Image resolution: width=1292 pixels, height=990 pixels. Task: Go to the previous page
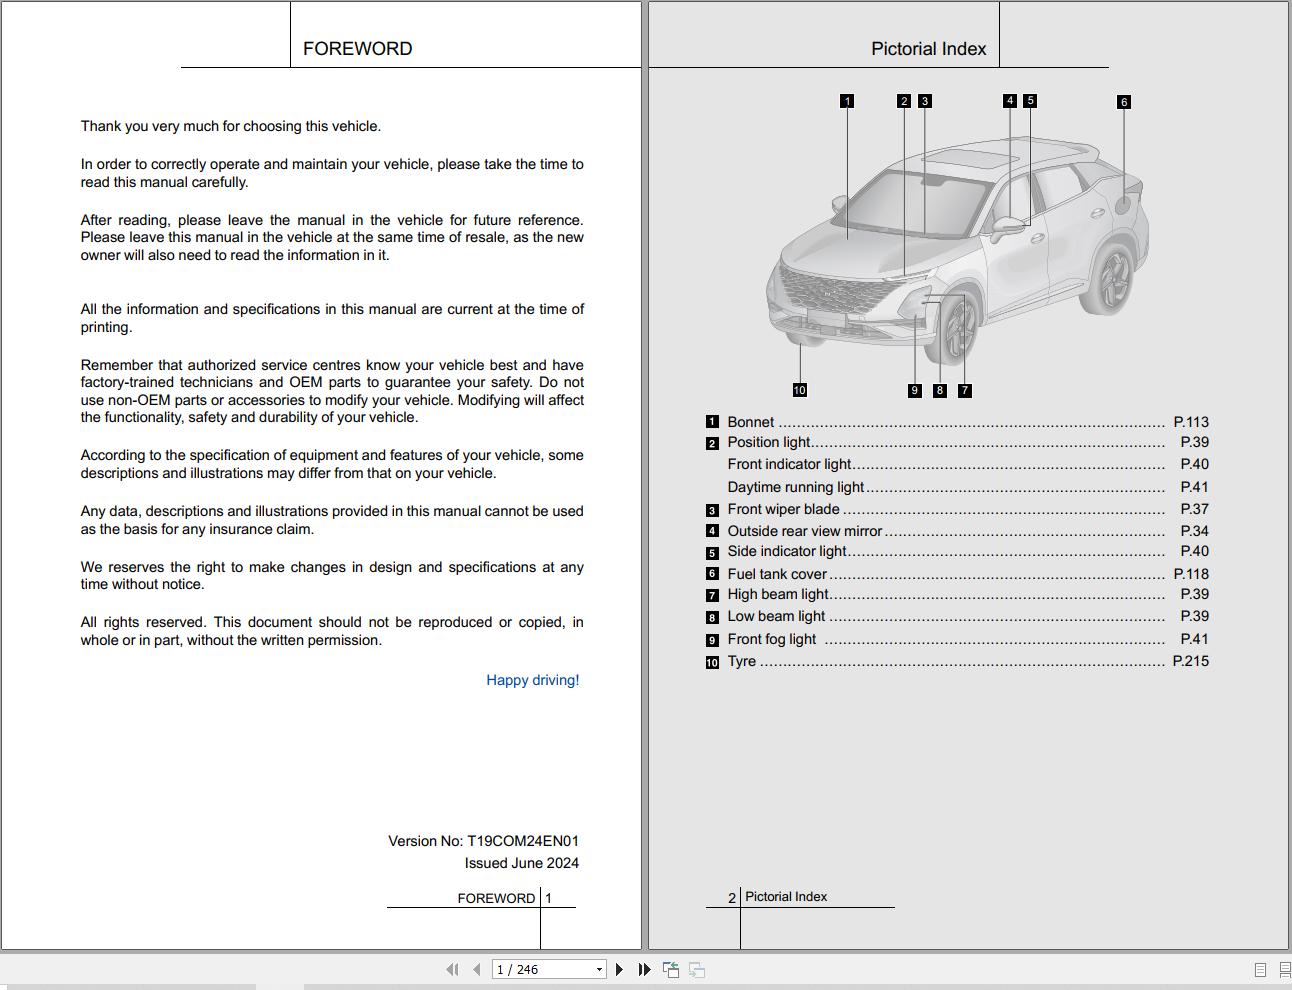click(474, 969)
